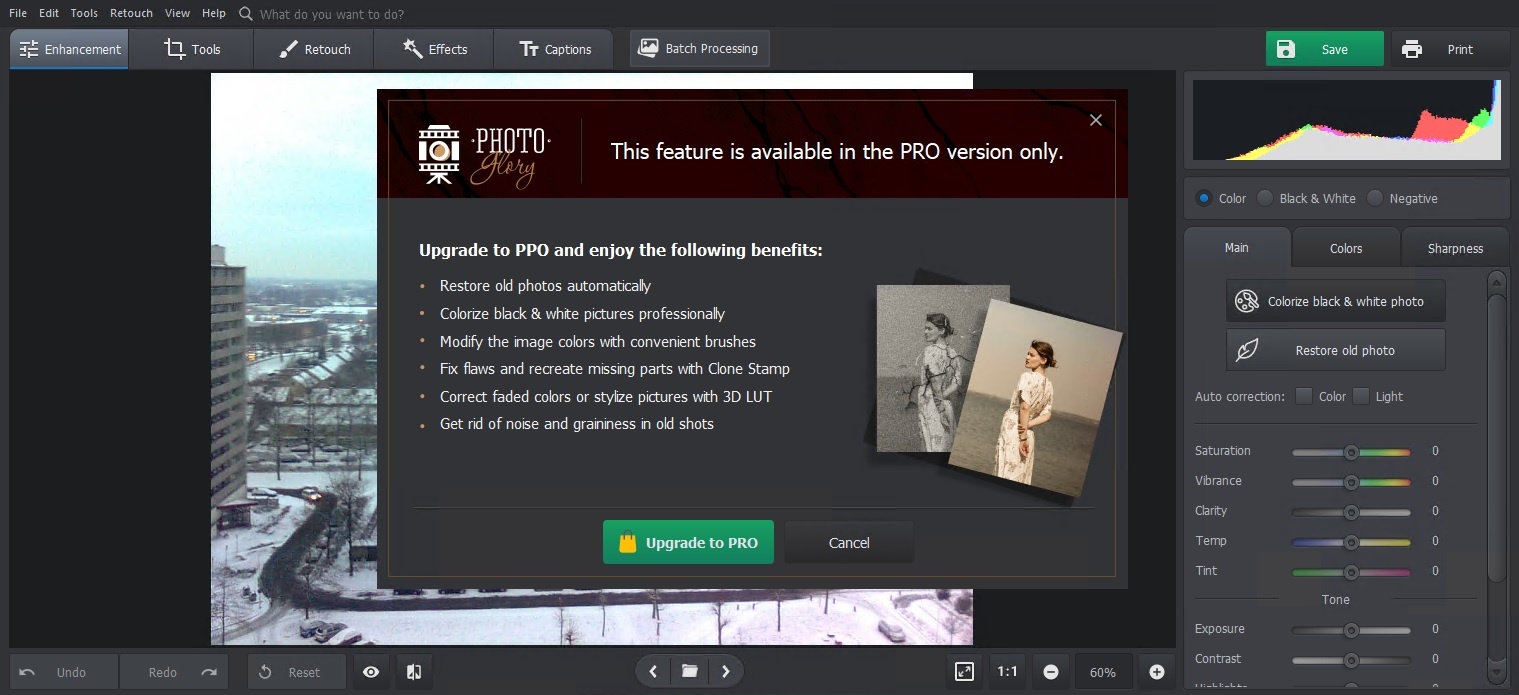
Task: Go to previous photo arrow
Action: tap(653, 672)
